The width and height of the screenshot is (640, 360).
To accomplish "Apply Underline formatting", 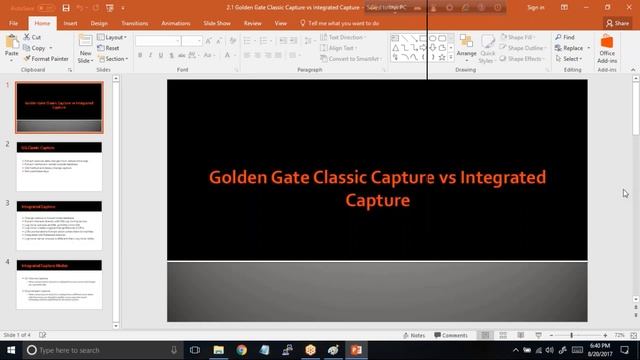I will 161,55.
